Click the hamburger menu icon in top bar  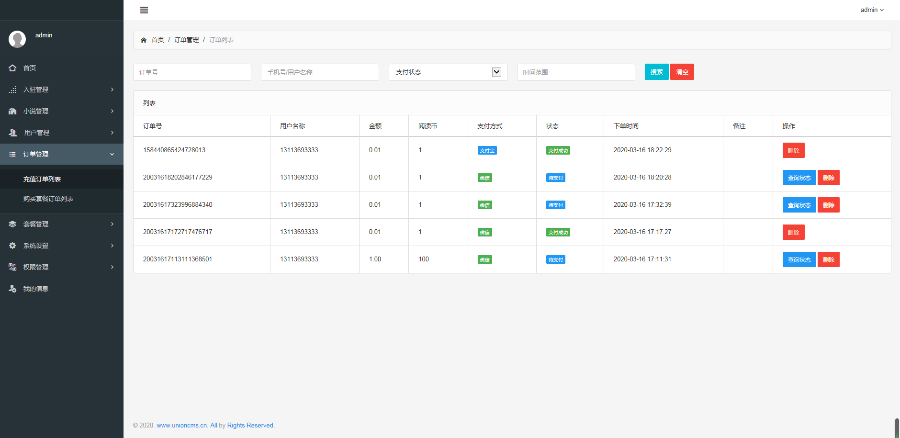144,9
